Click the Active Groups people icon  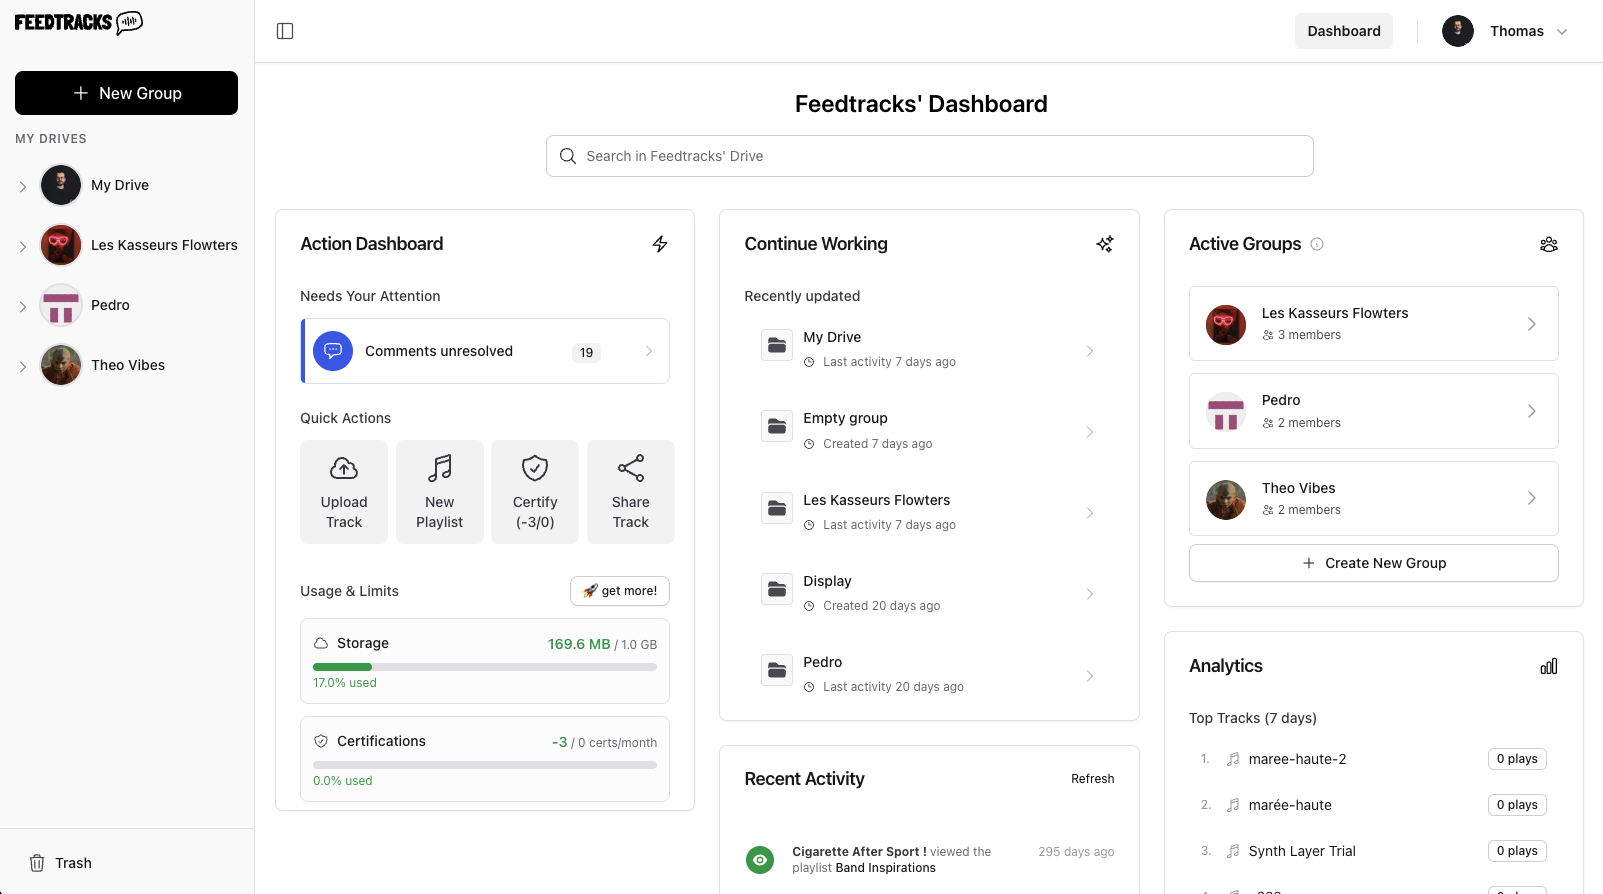(x=1549, y=244)
